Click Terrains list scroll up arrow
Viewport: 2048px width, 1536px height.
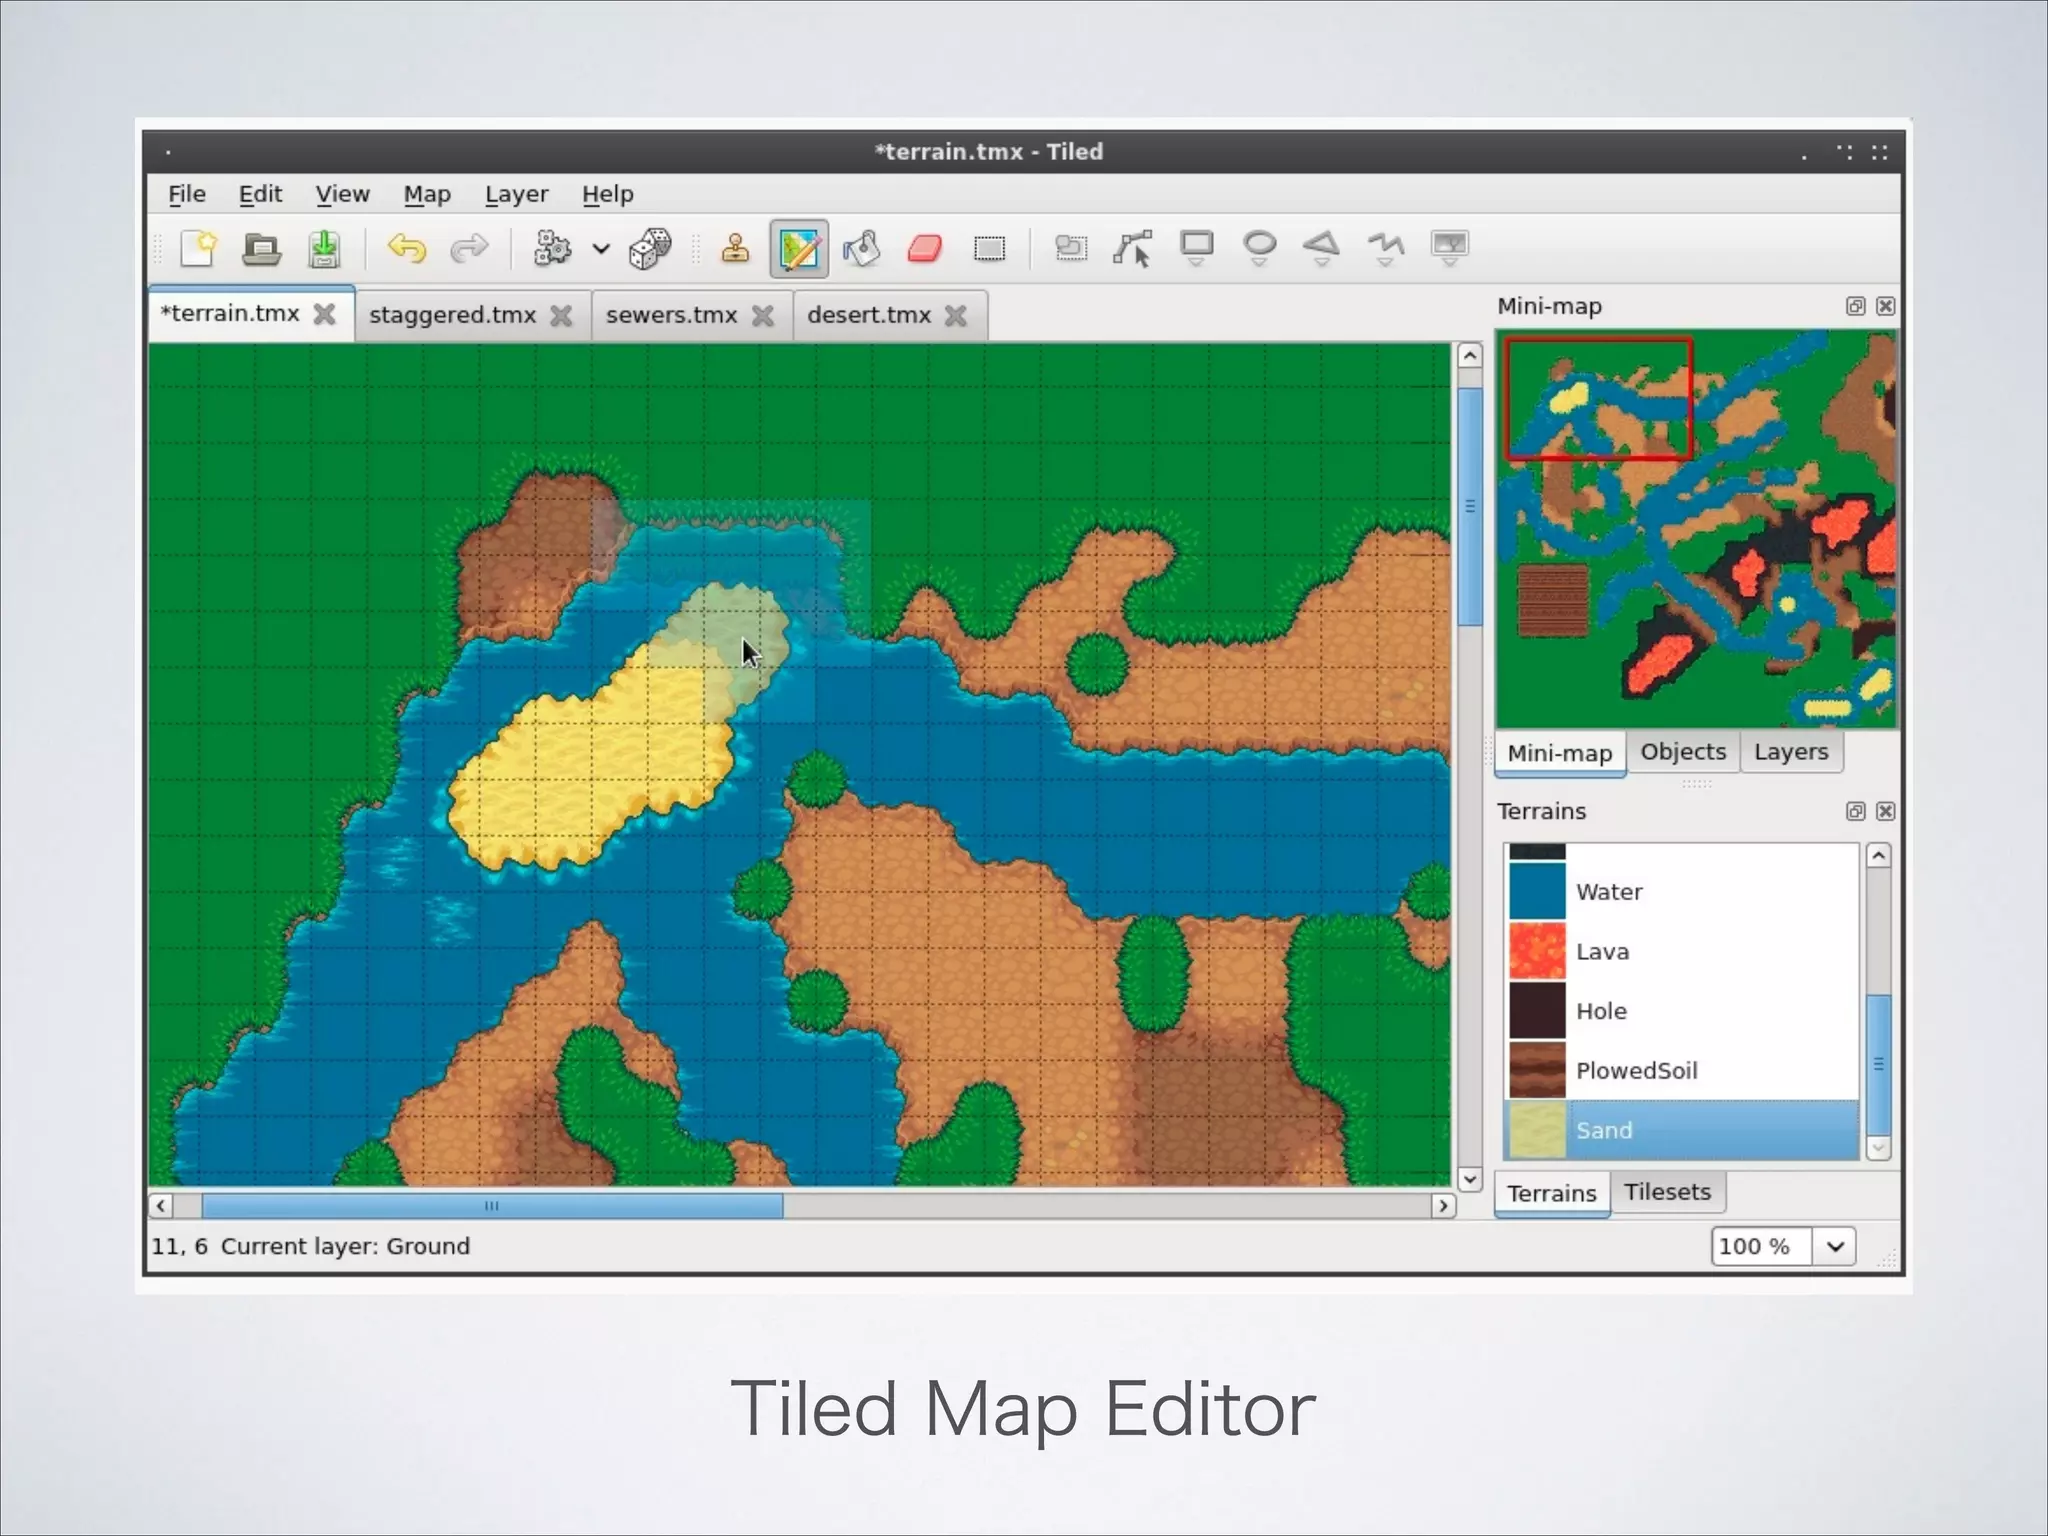click(1878, 856)
